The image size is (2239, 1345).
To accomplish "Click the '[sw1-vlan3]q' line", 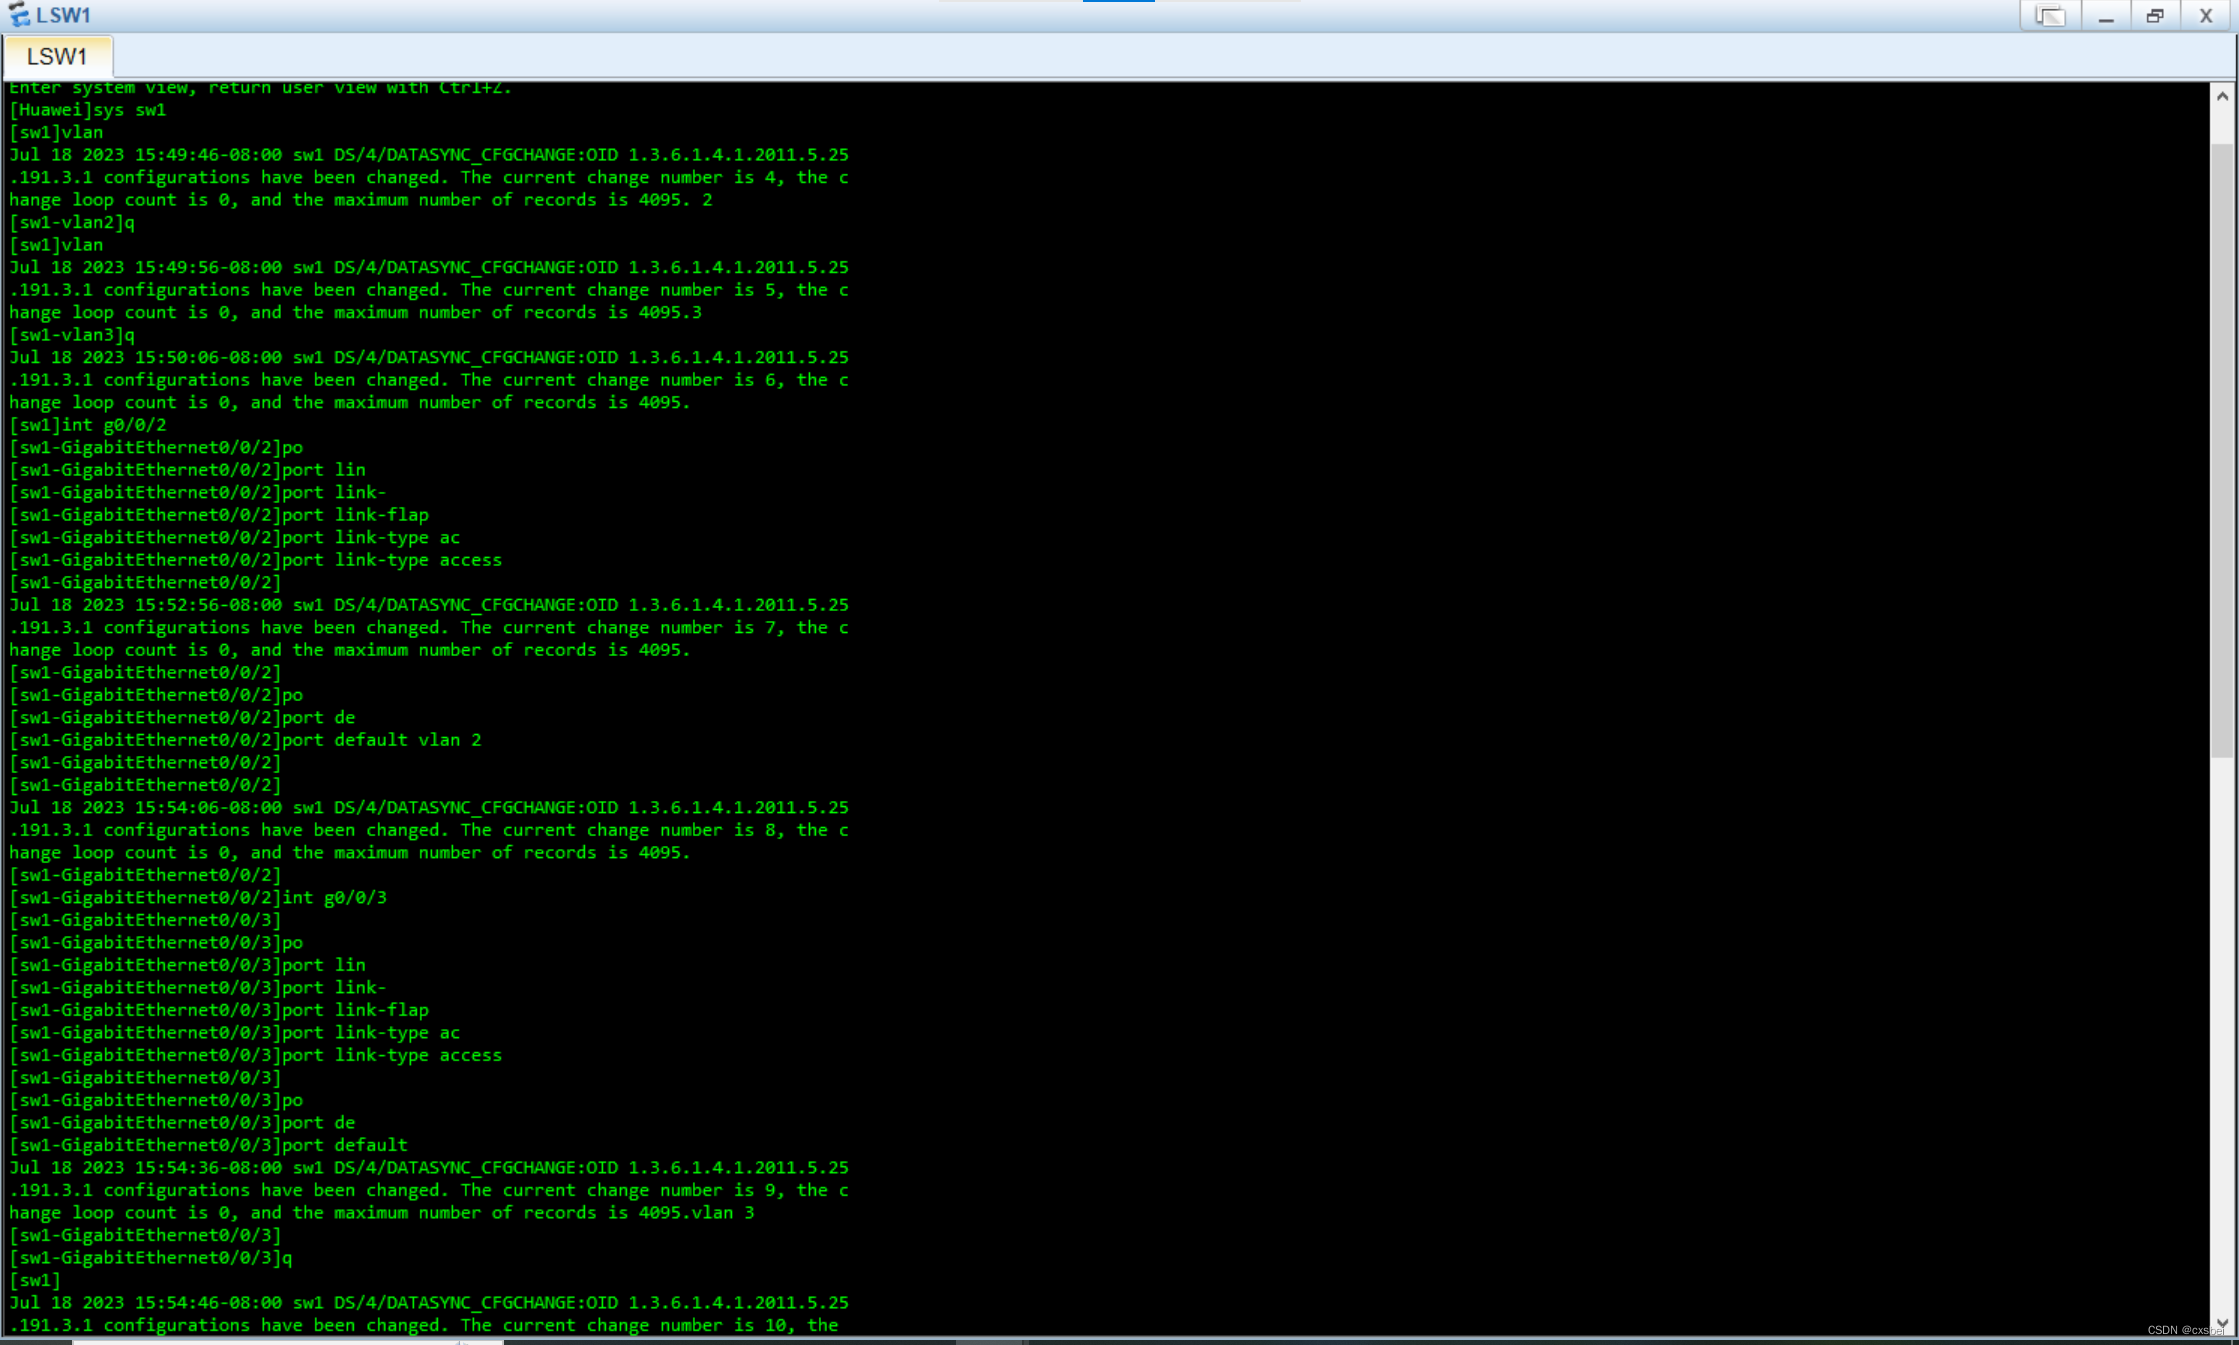I will pyautogui.click(x=72, y=335).
